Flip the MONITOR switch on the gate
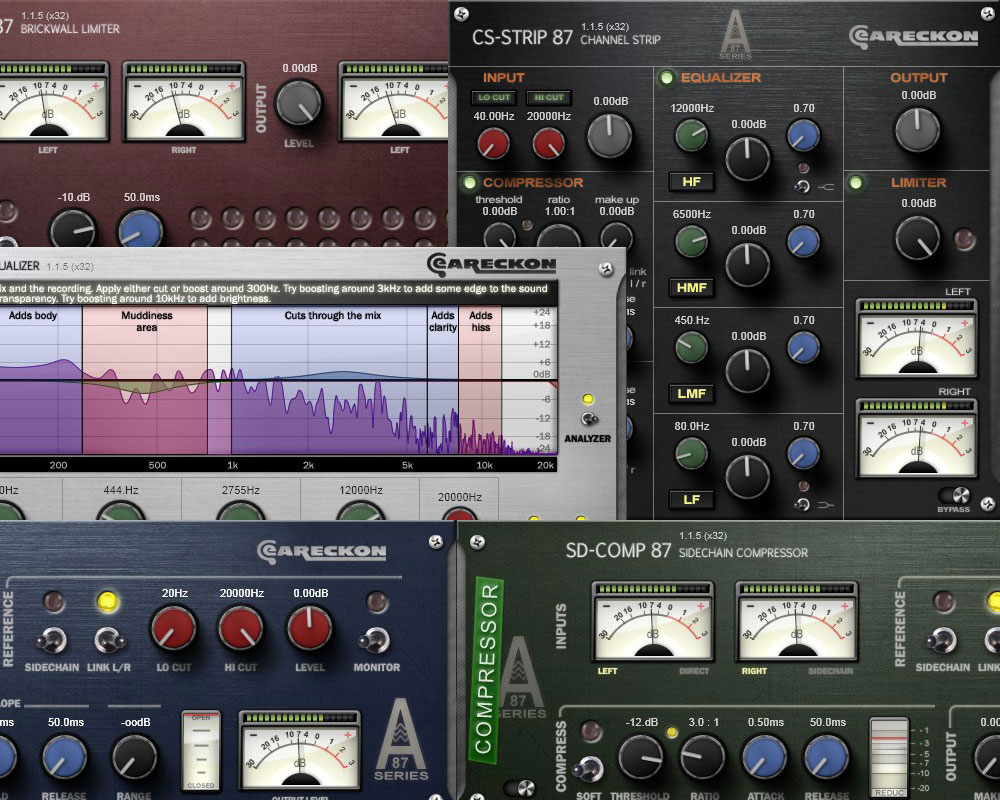Image resolution: width=1000 pixels, height=800 pixels. [x=377, y=640]
